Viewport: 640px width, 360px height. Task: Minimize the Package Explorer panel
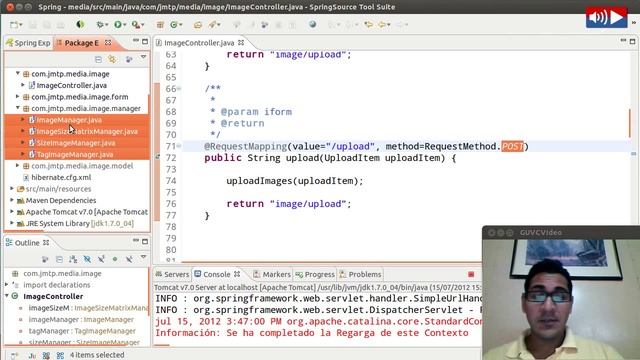click(136, 41)
